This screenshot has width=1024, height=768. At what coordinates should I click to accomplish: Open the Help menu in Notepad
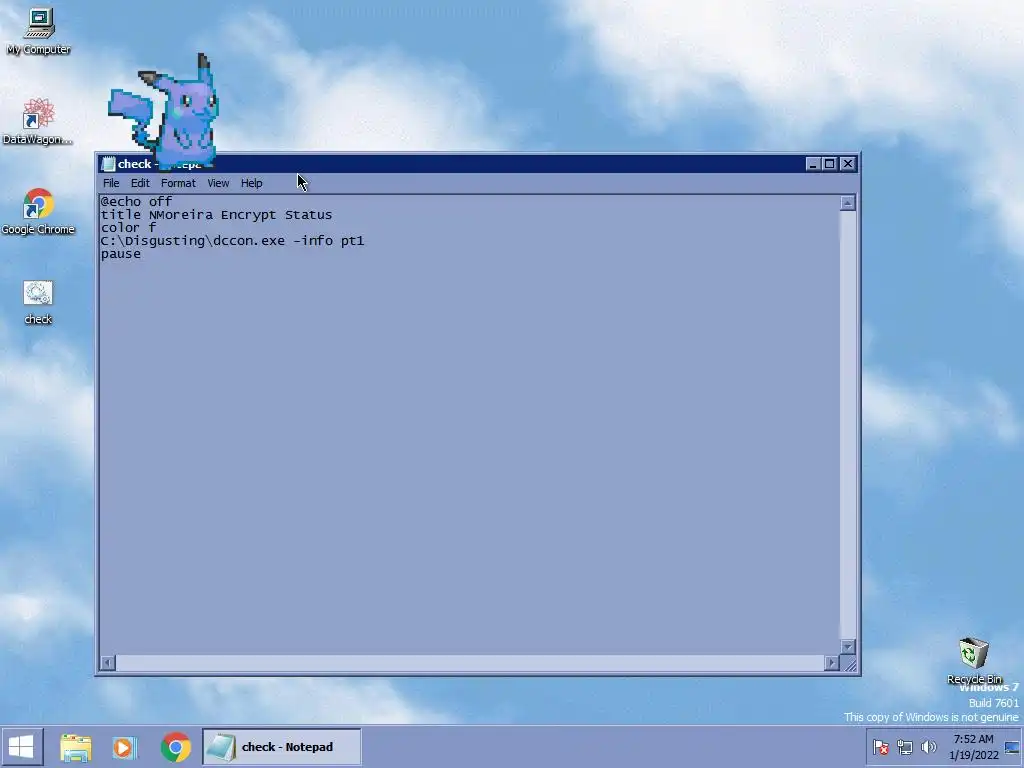click(x=251, y=184)
